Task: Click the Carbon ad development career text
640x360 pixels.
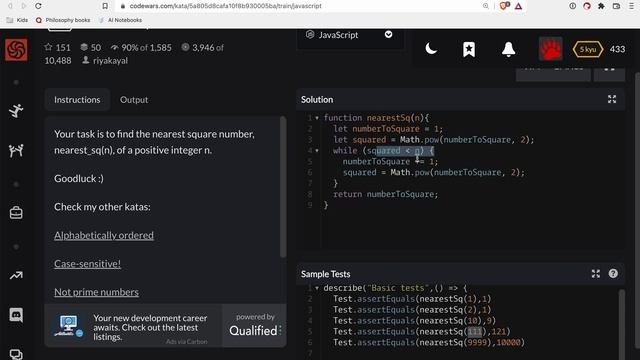Action: point(150,327)
